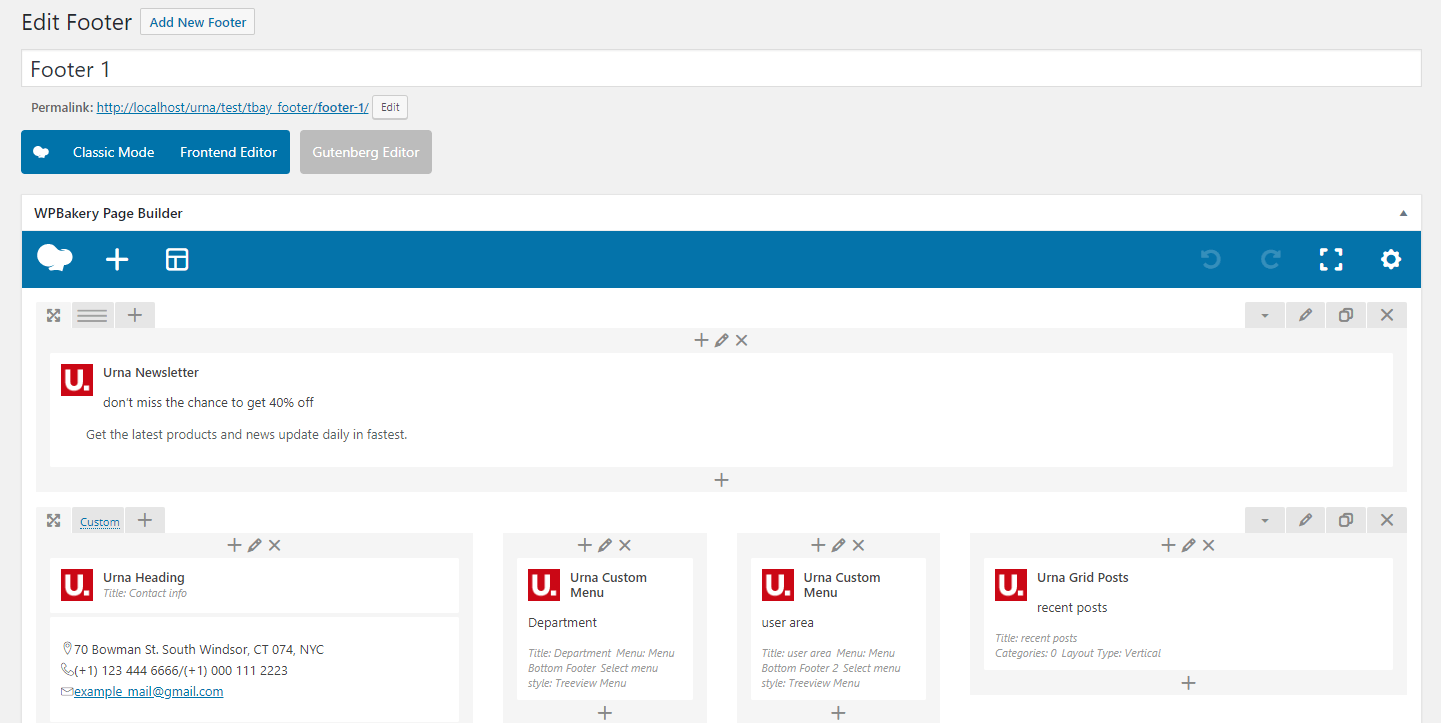The width and height of the screenshot is (1441, 723).
Task: Open the Gutenberg Editor
Action: pos(366,152)
